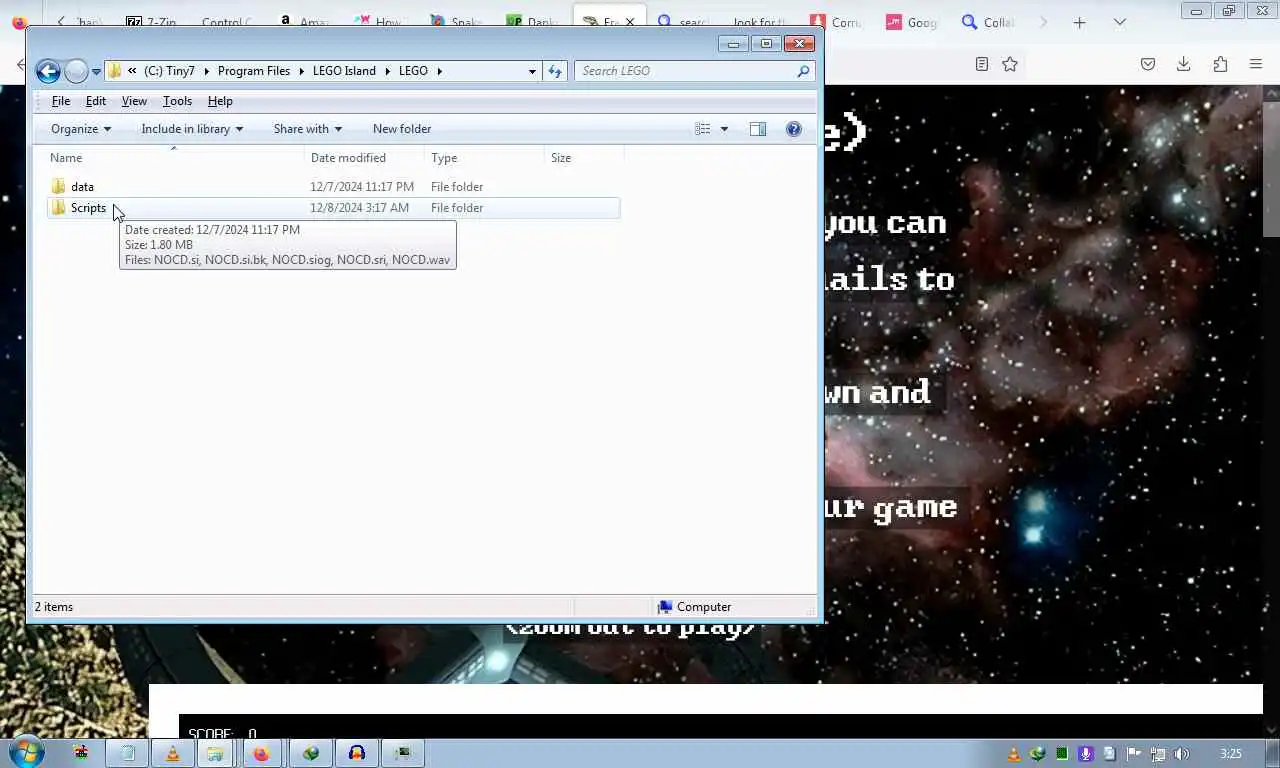Screen dimensions: 1280x768
Task: Click the blue Help question mark icon
Action: tap(794, 129)
